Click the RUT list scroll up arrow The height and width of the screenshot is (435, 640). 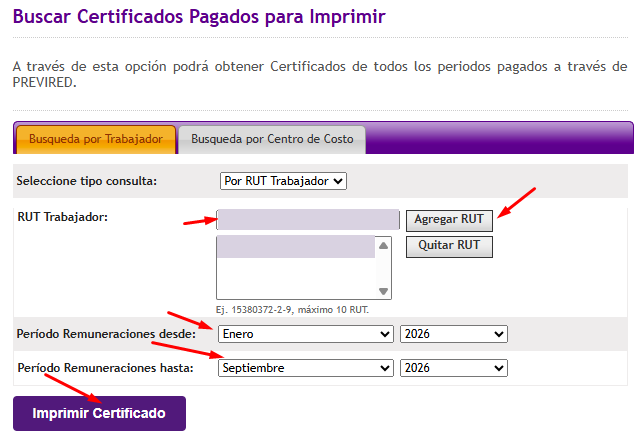click(383, 246)
